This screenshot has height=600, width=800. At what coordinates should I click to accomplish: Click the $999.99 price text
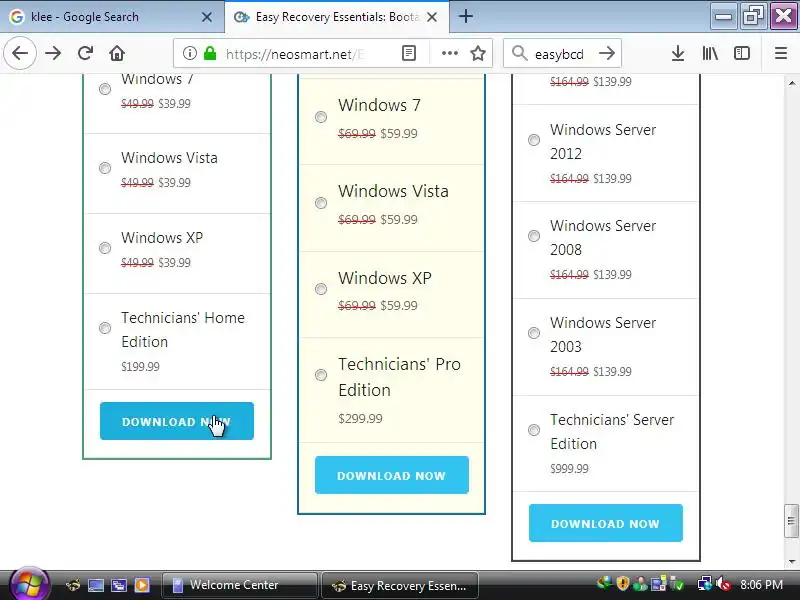[x=569, y=468]
